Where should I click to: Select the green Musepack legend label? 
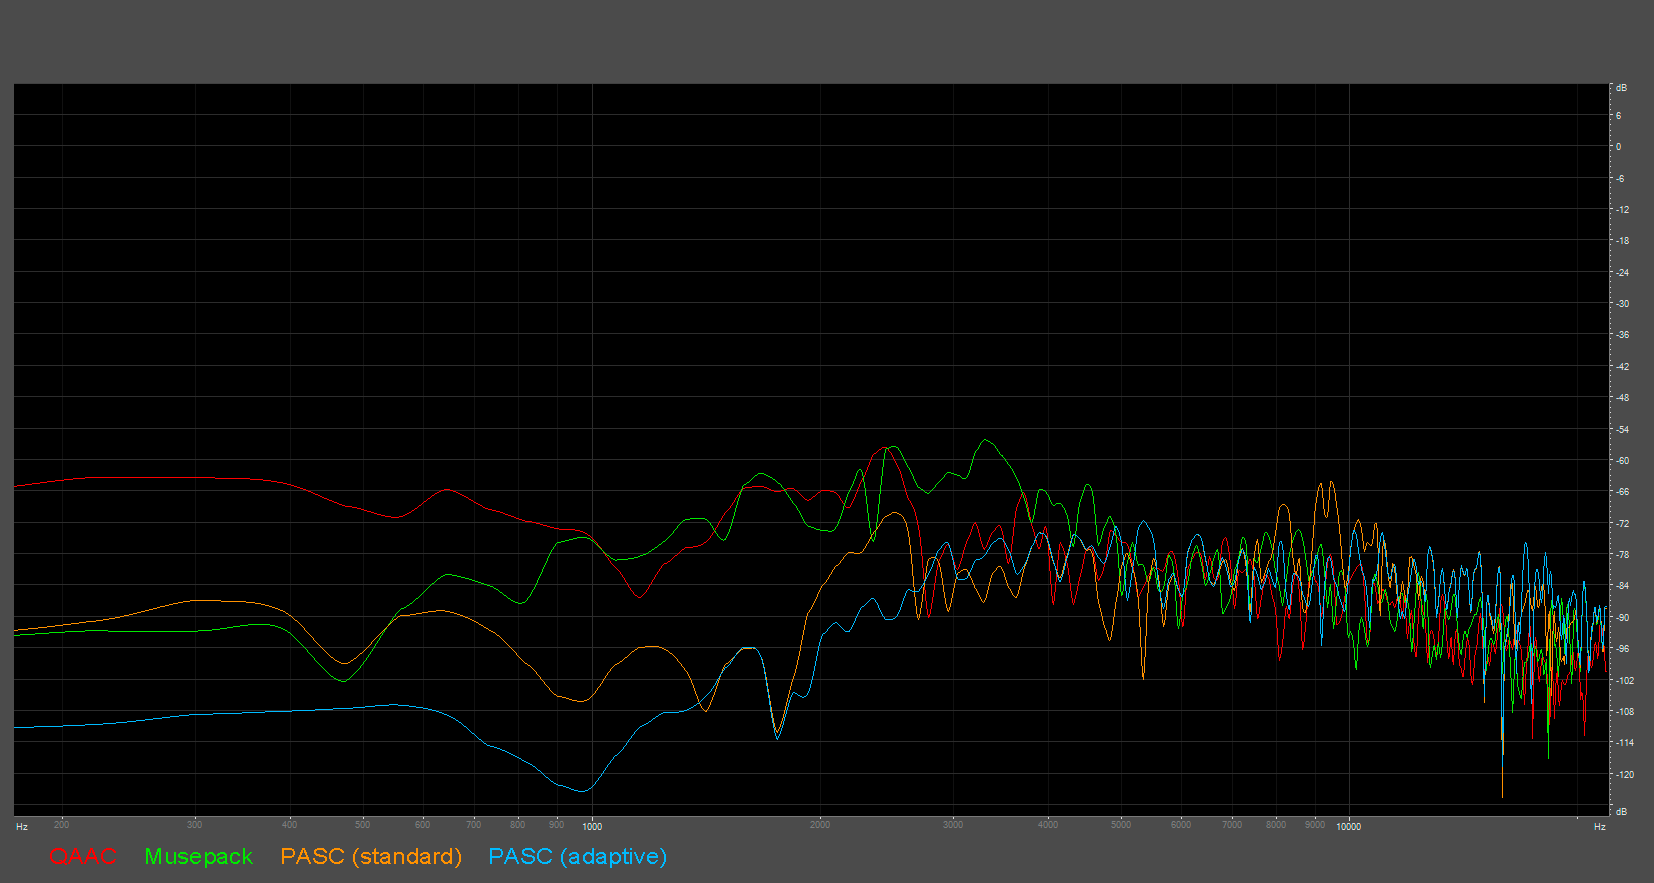199,857
